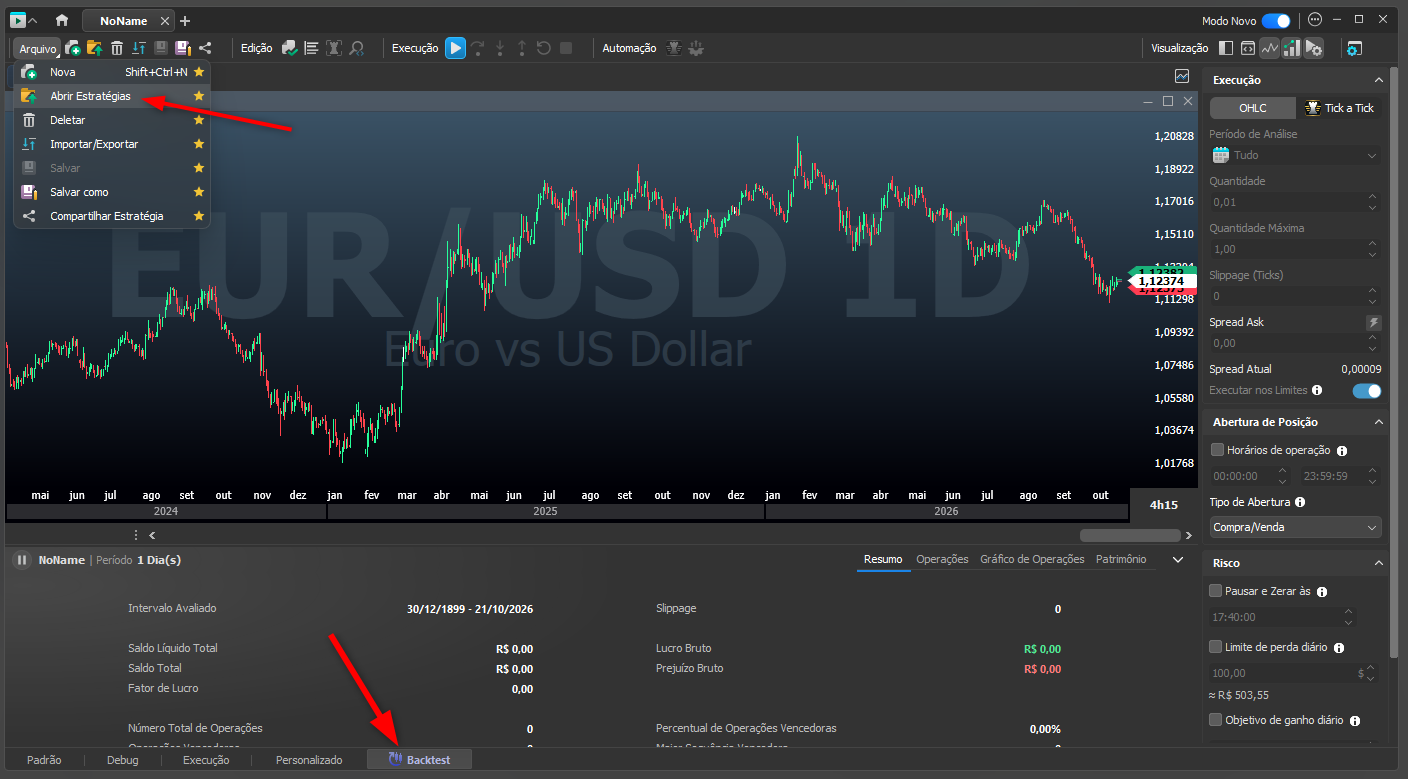The image size is (1408, 779).
Task: Click the lightning icon next to Spread Ask
Action: click(x=1373, y=322)
